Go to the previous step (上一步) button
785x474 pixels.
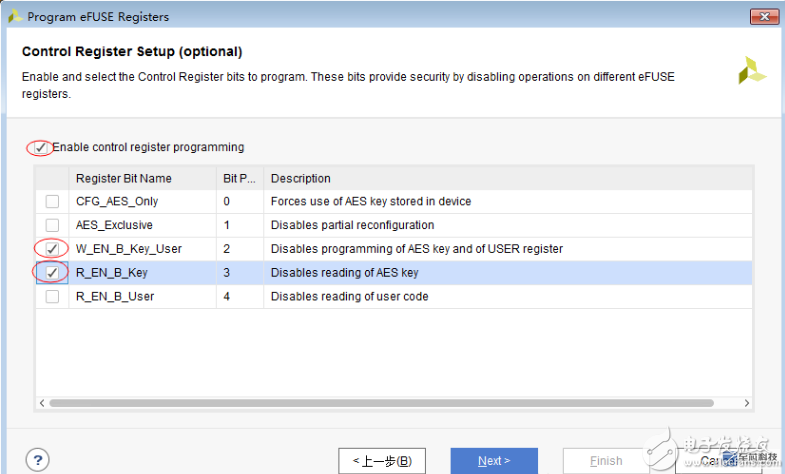pyautogui.click(x=382, y=461)
